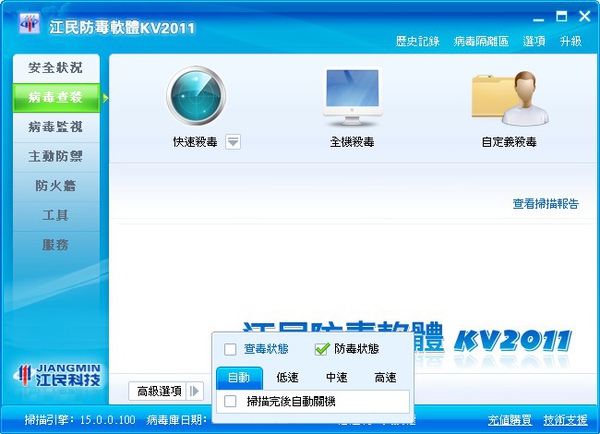The width and height of the screenshot is (600, 434).
Task: Open 病毒隔離區 quarantine link
Action: tap(481, 41)
